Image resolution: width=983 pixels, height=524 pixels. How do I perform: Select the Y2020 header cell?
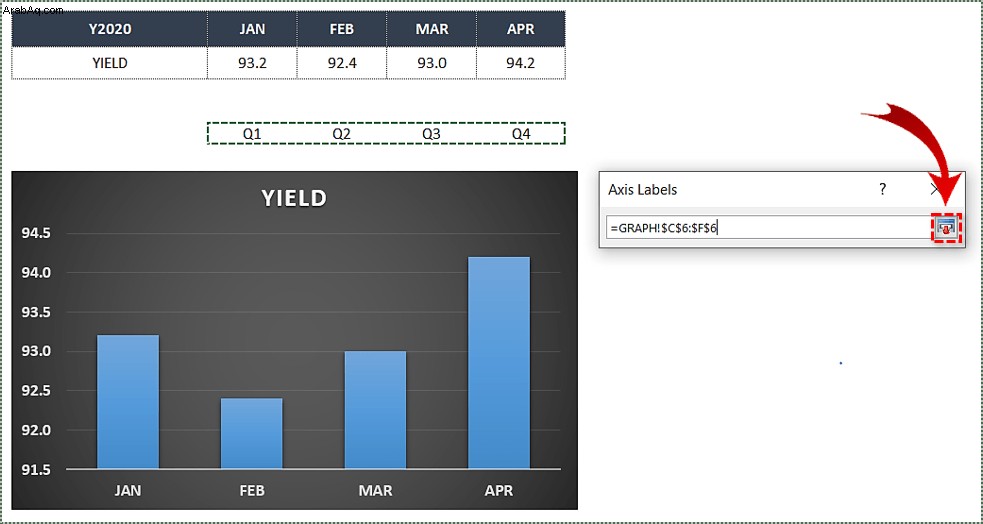(x=110, y=29)
